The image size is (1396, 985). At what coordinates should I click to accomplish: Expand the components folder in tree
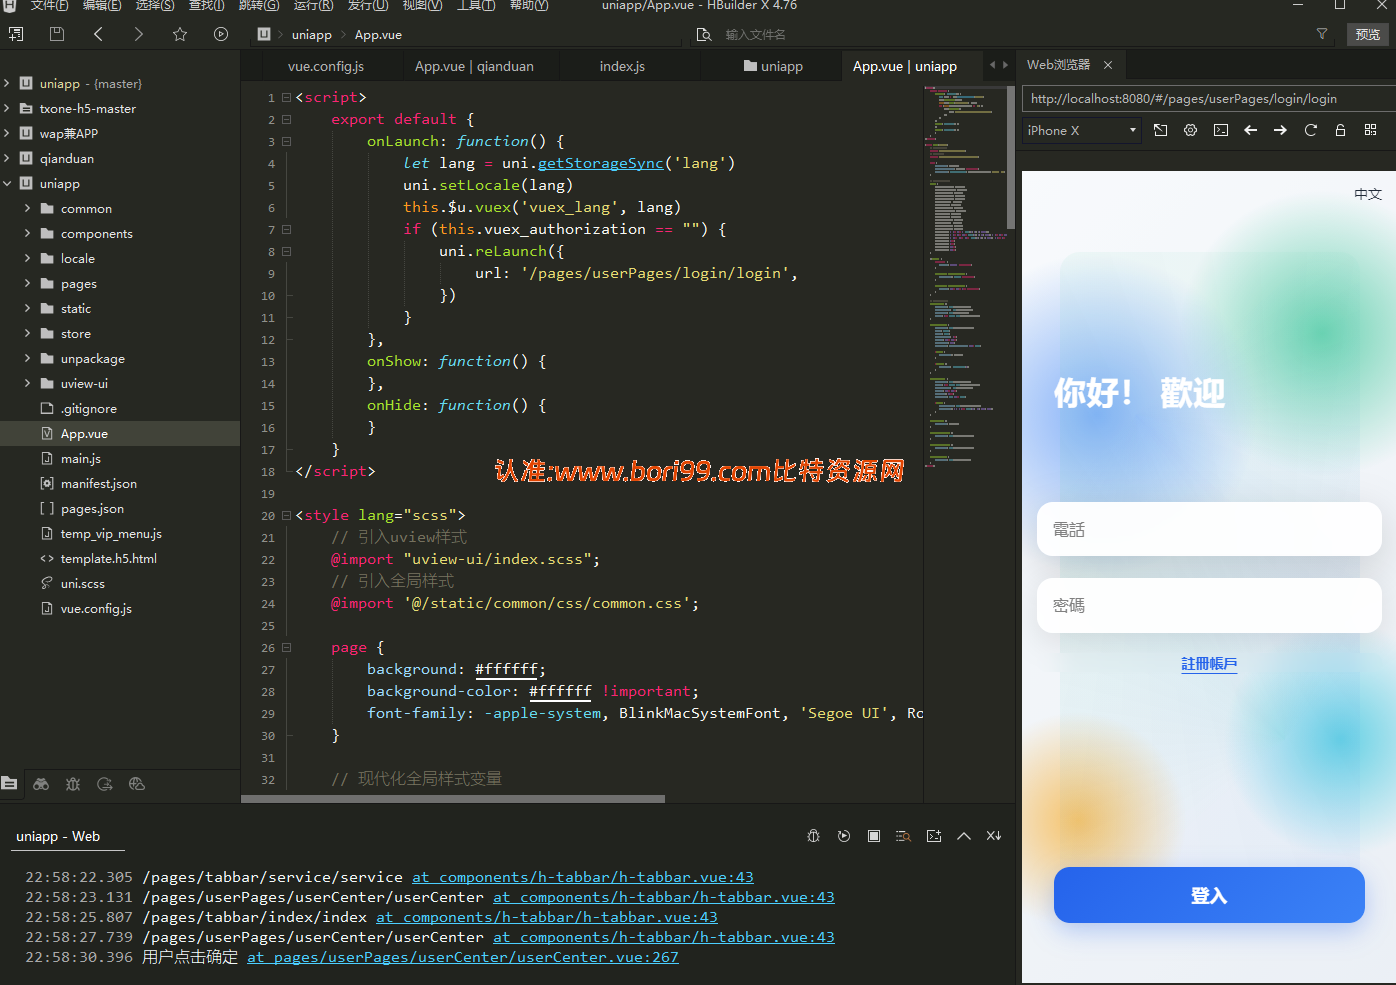tap(27, 234)
